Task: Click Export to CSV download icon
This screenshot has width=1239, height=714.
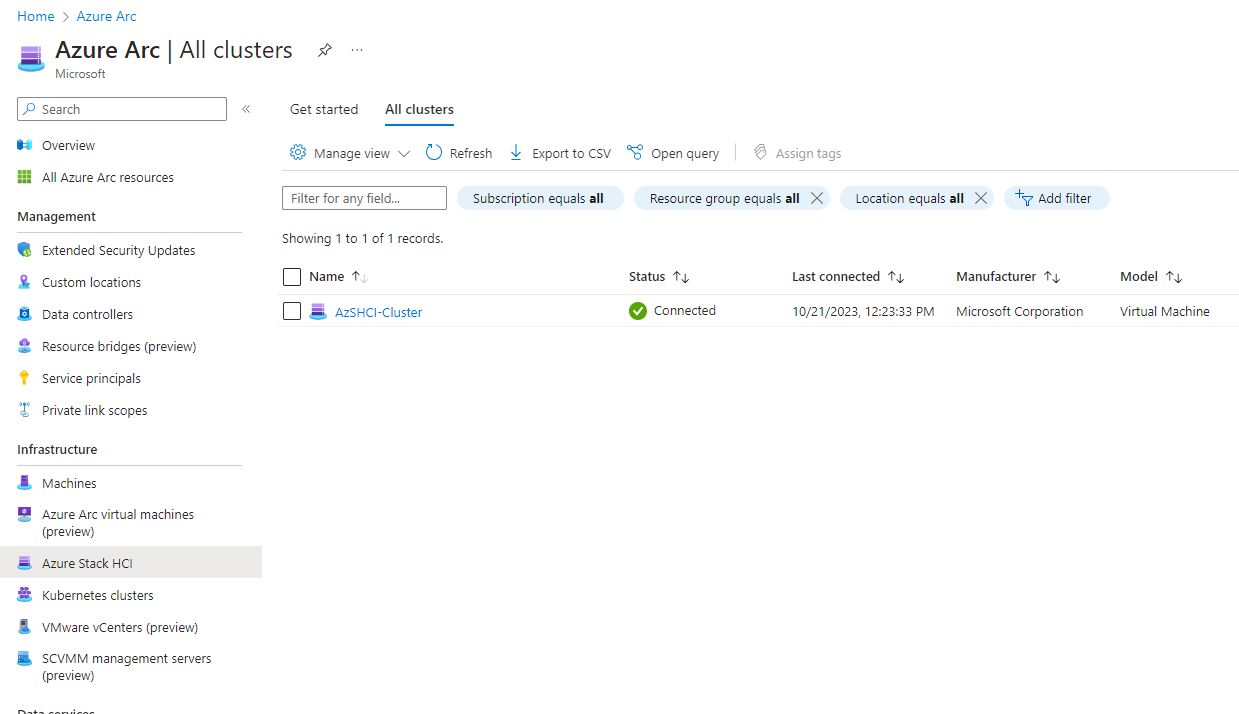Action: pos(516,153)
